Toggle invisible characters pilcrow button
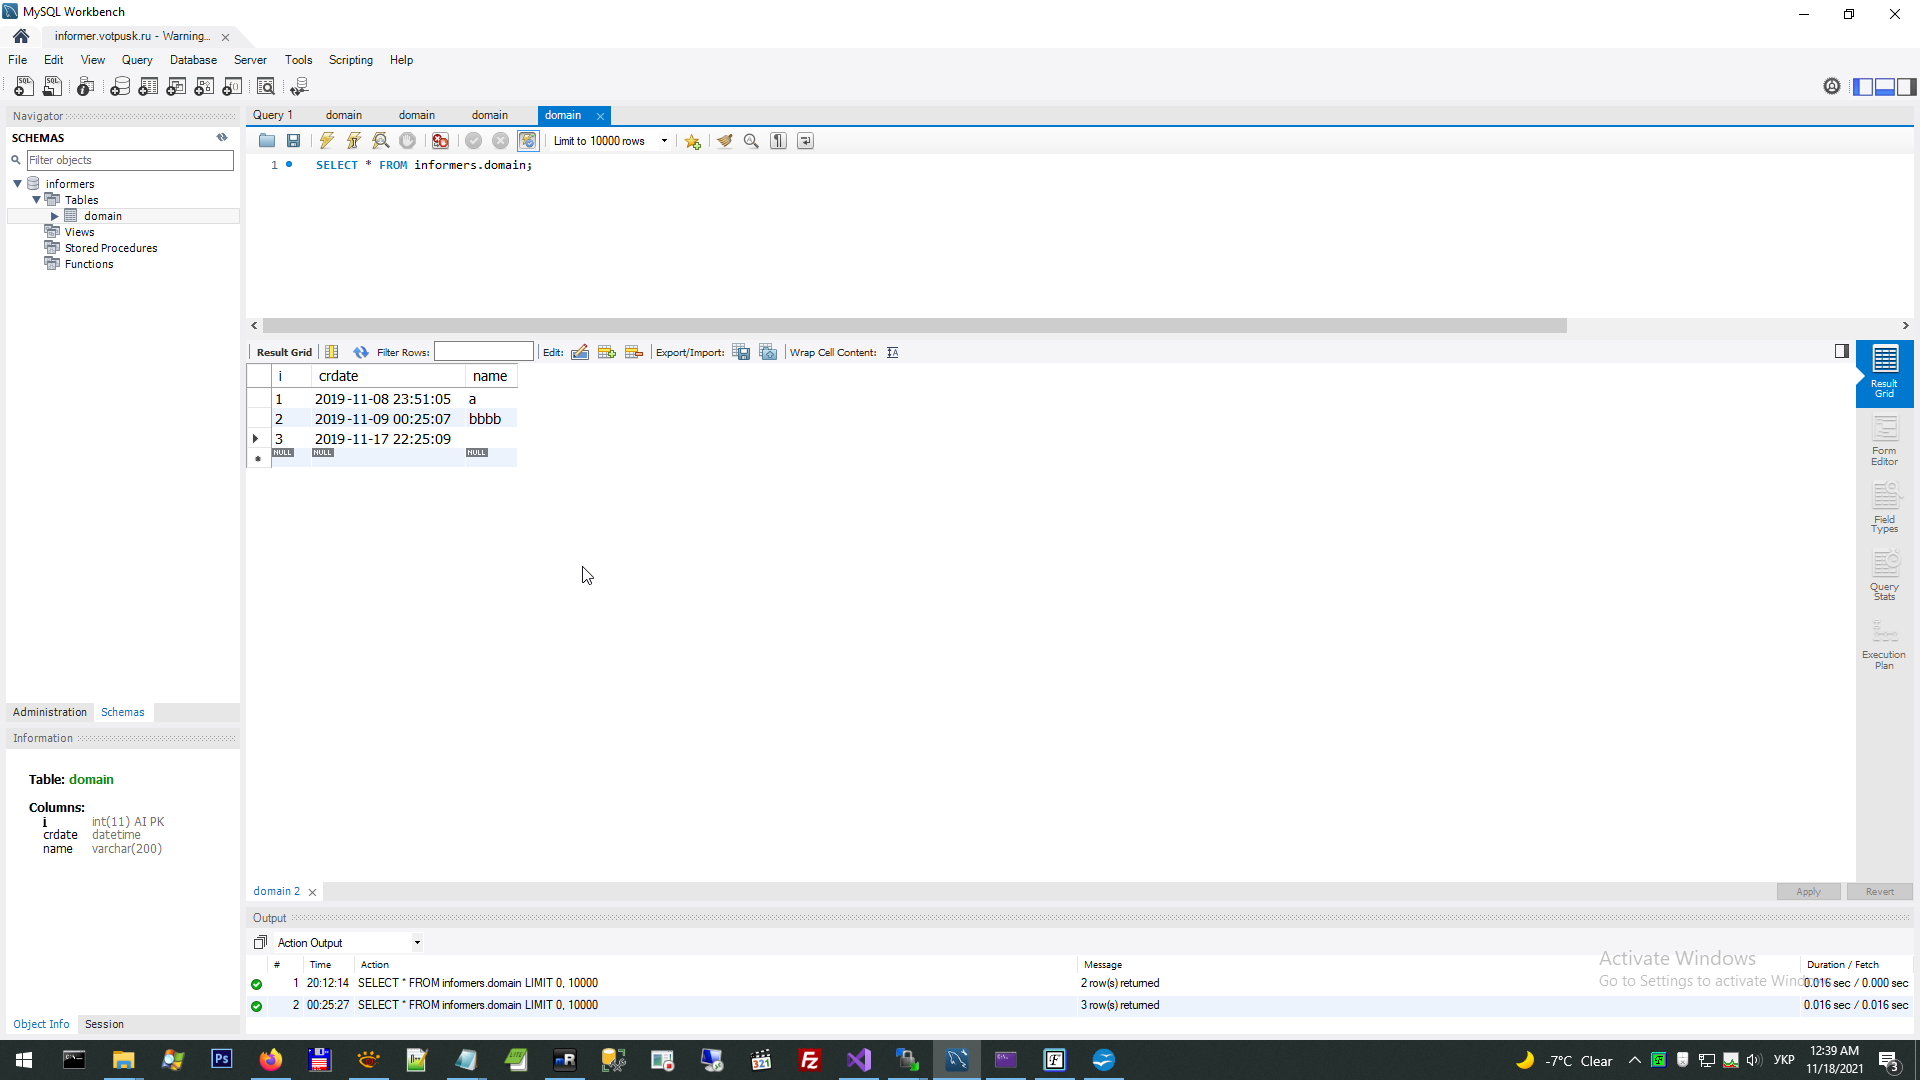 pos(778,141)
